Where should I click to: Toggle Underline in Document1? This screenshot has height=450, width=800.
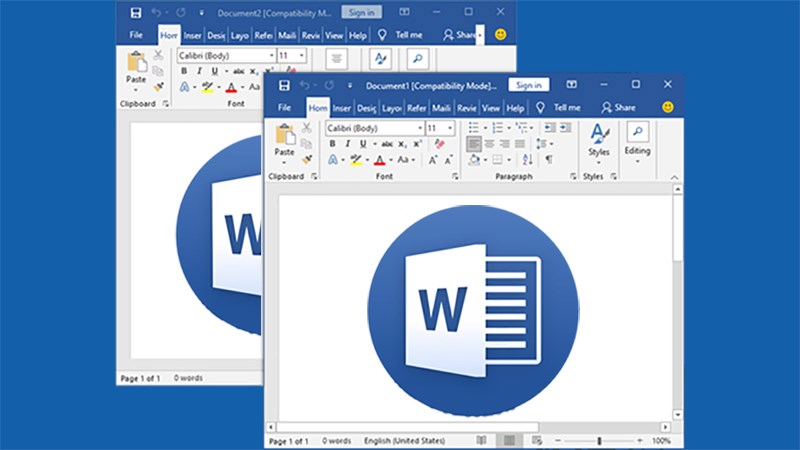[363, 144]
